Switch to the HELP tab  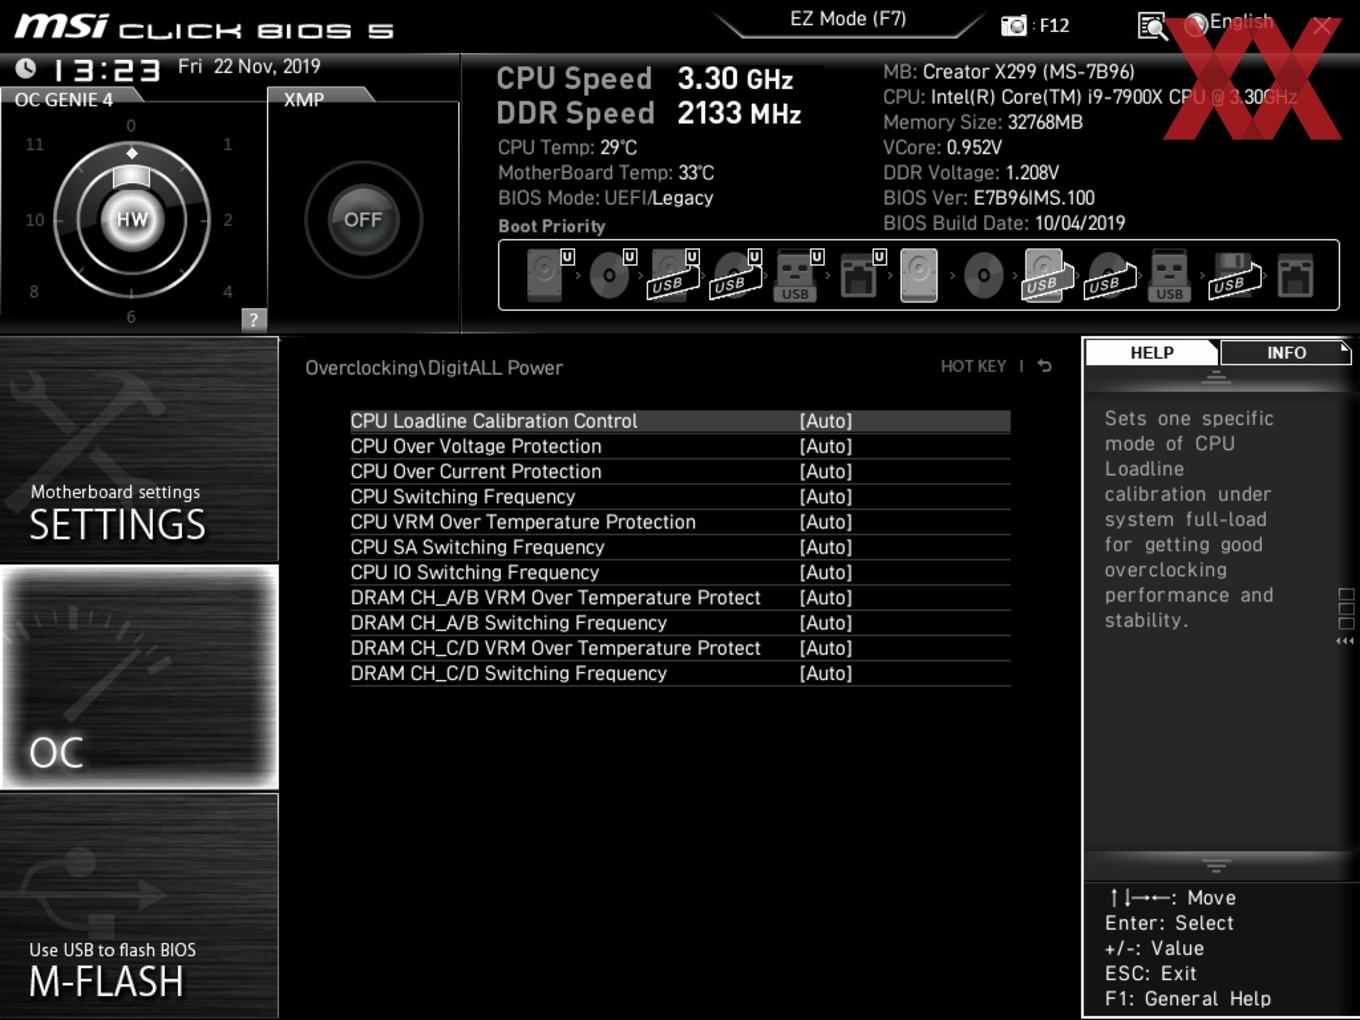point(1151,353)
